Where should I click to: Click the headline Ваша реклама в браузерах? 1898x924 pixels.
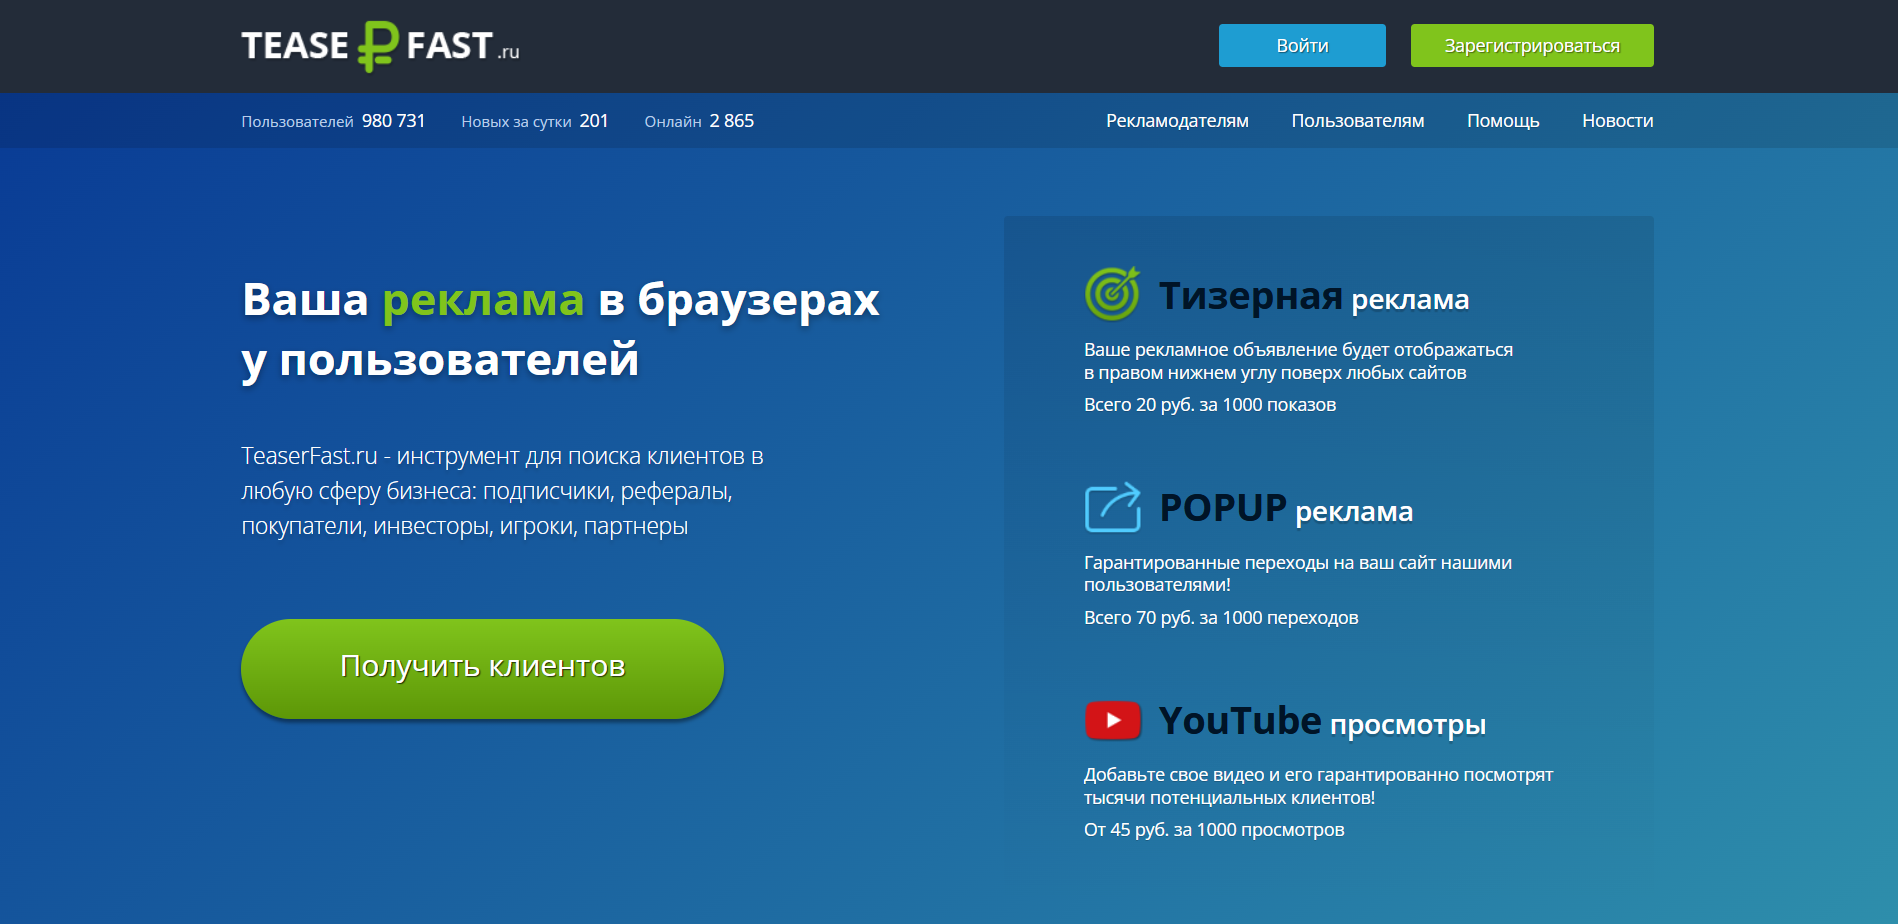(x=560, y=329)
